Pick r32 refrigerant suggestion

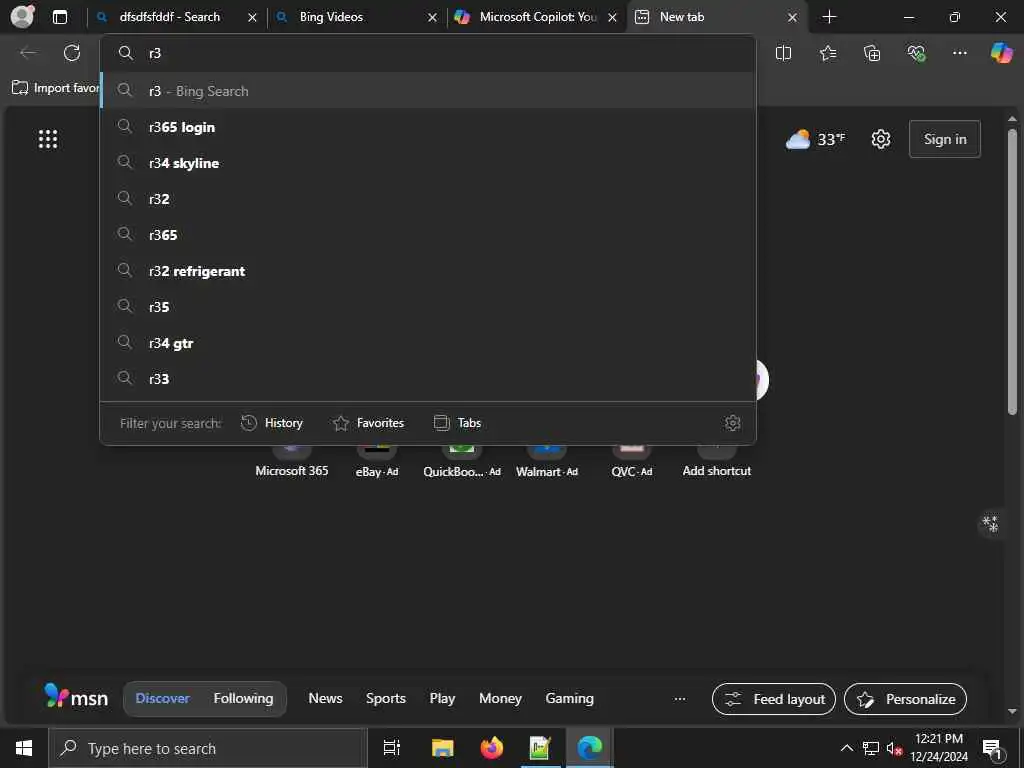click(428, 271)
